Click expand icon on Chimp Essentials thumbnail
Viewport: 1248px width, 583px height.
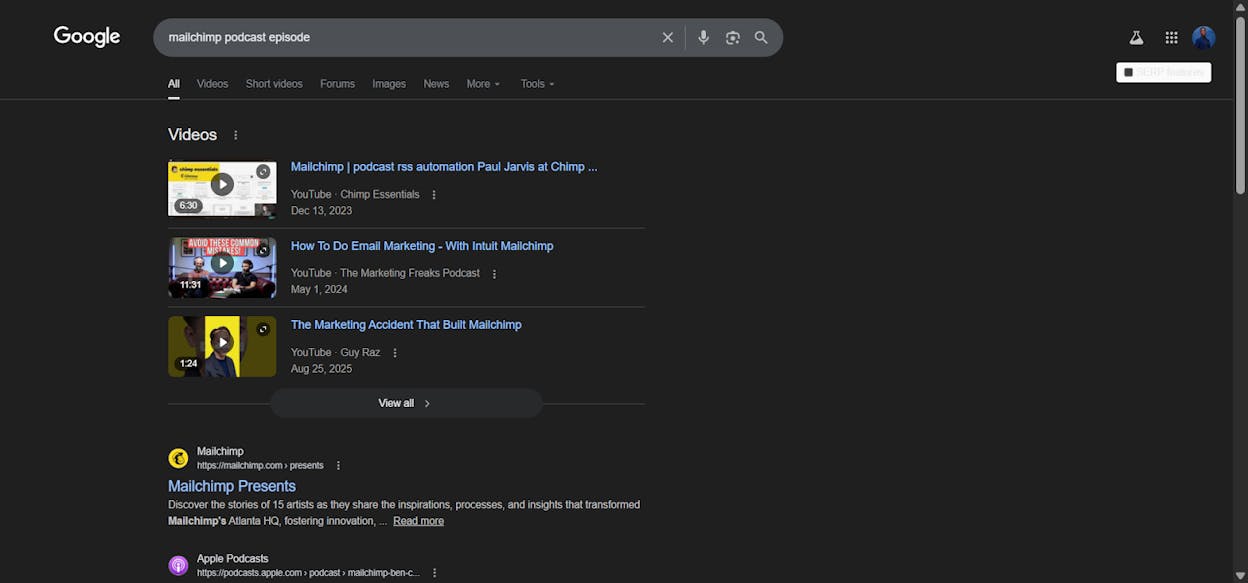tap(263, 172)
